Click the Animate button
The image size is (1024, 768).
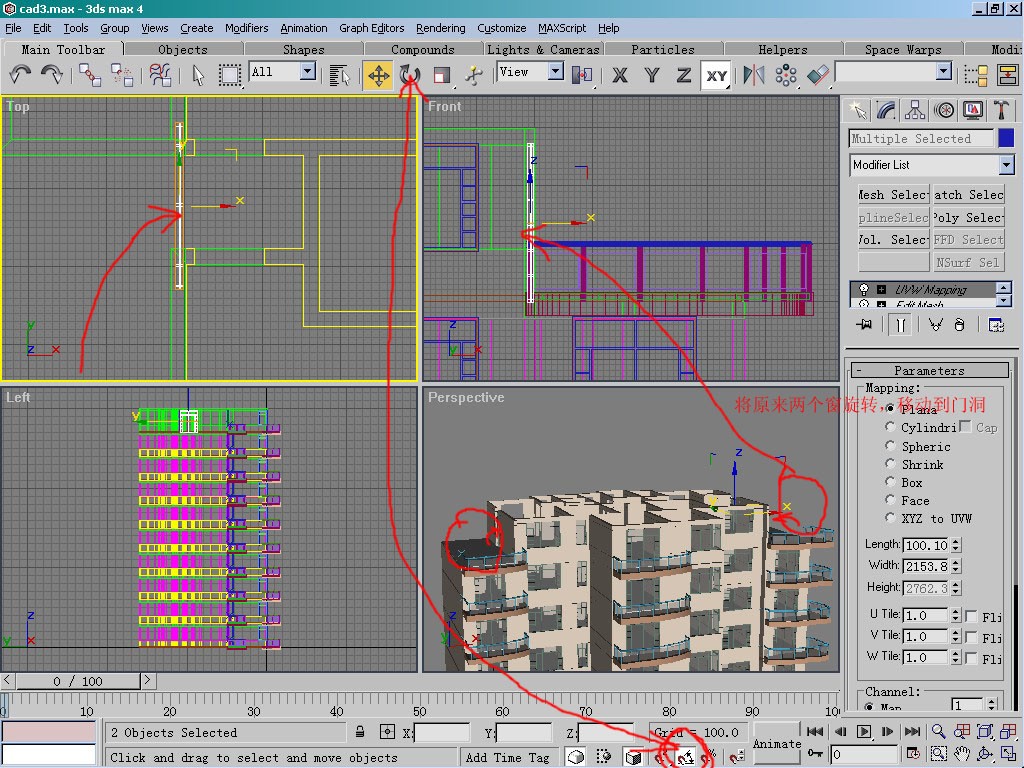777,743
